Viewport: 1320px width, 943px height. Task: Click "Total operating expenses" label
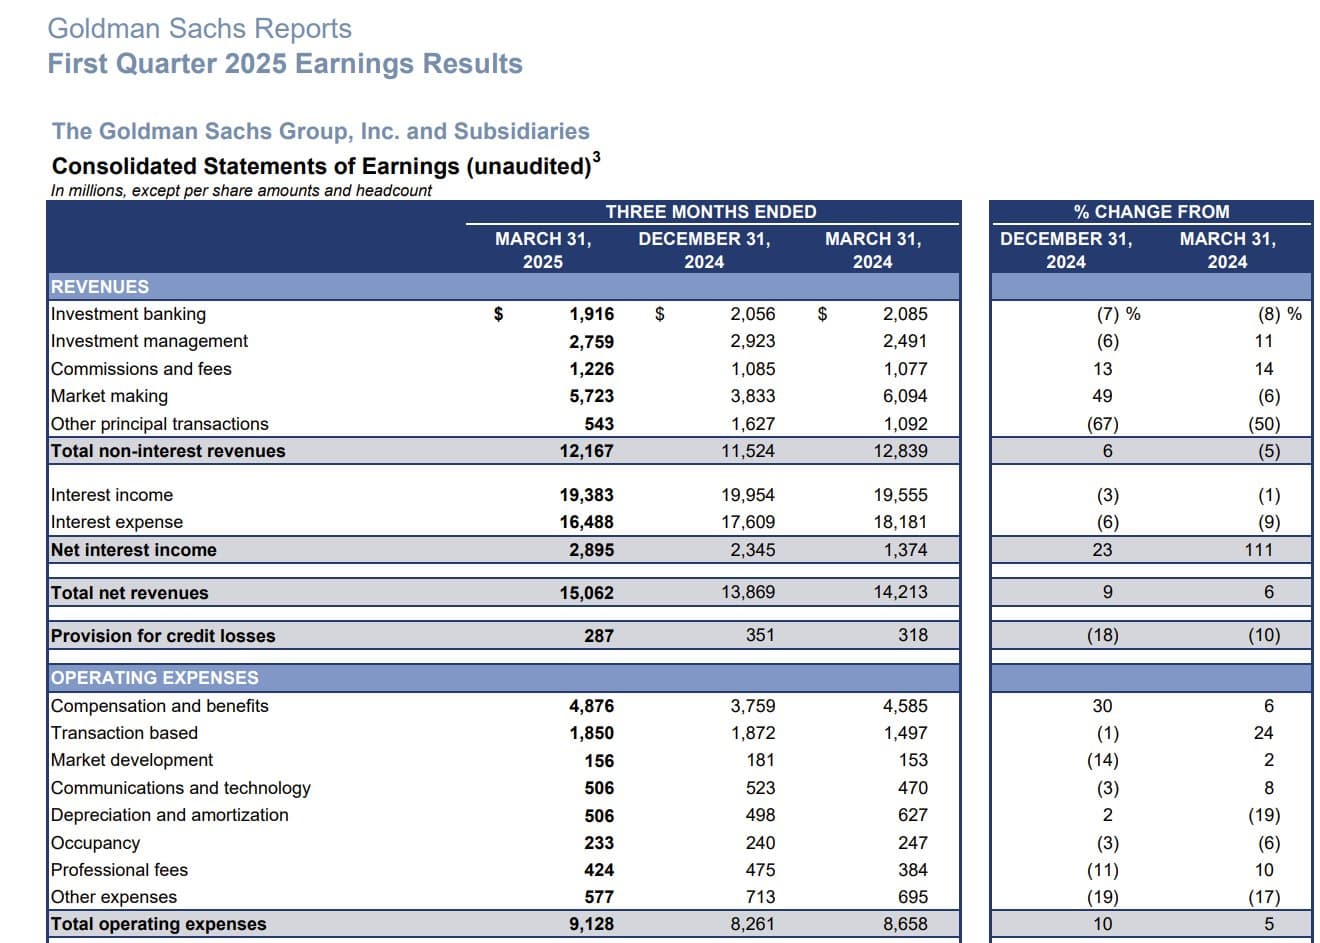pos(159,924)
